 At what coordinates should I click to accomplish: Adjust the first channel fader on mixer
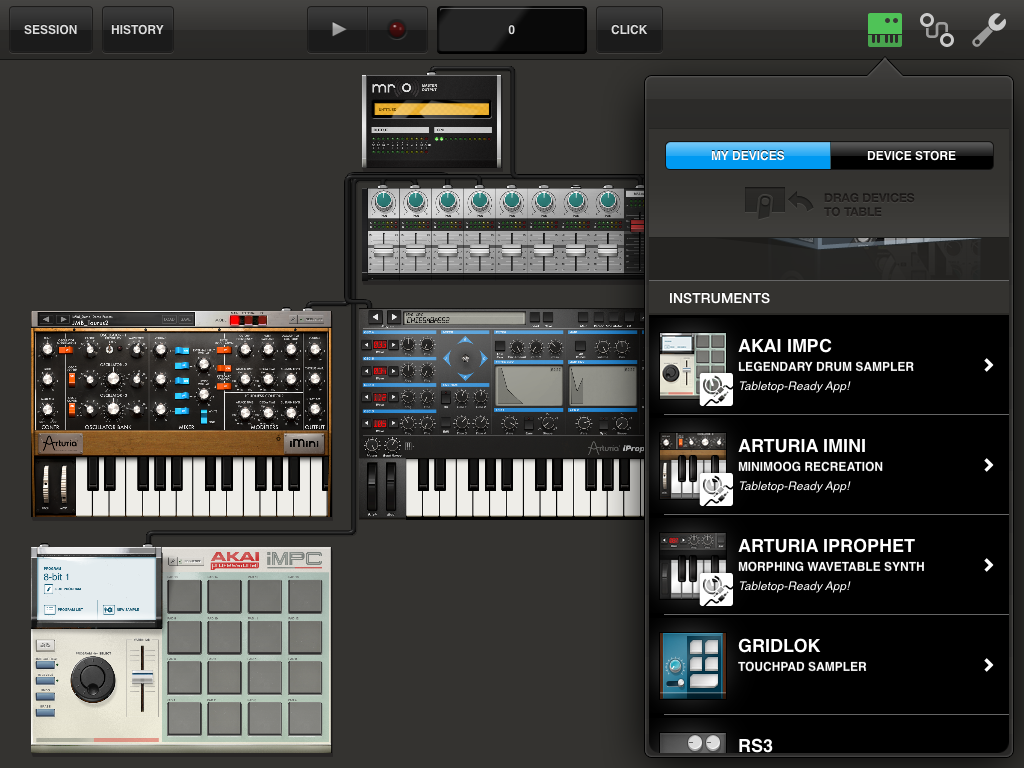point(384,252)
